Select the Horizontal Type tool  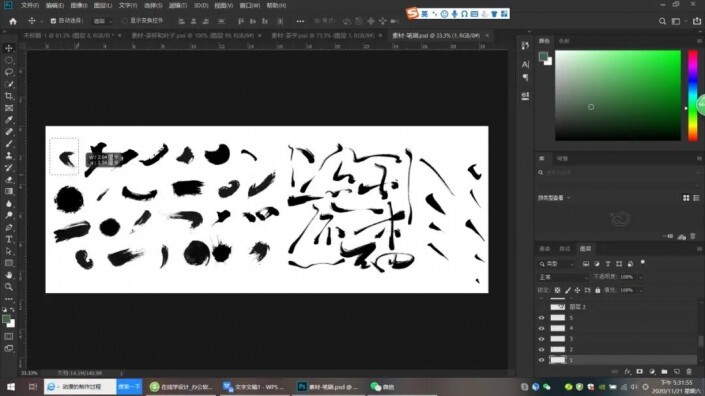[9, 239]
